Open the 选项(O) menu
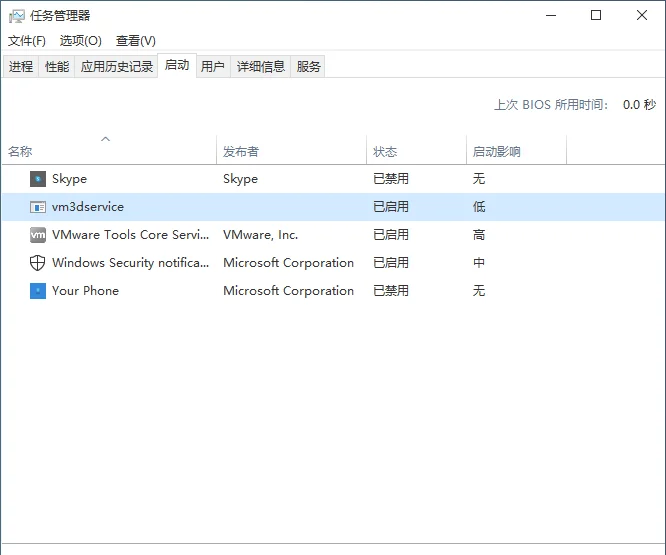Image resolution: width=666 pixels, height=555 pixels. (x=80, y=41)
